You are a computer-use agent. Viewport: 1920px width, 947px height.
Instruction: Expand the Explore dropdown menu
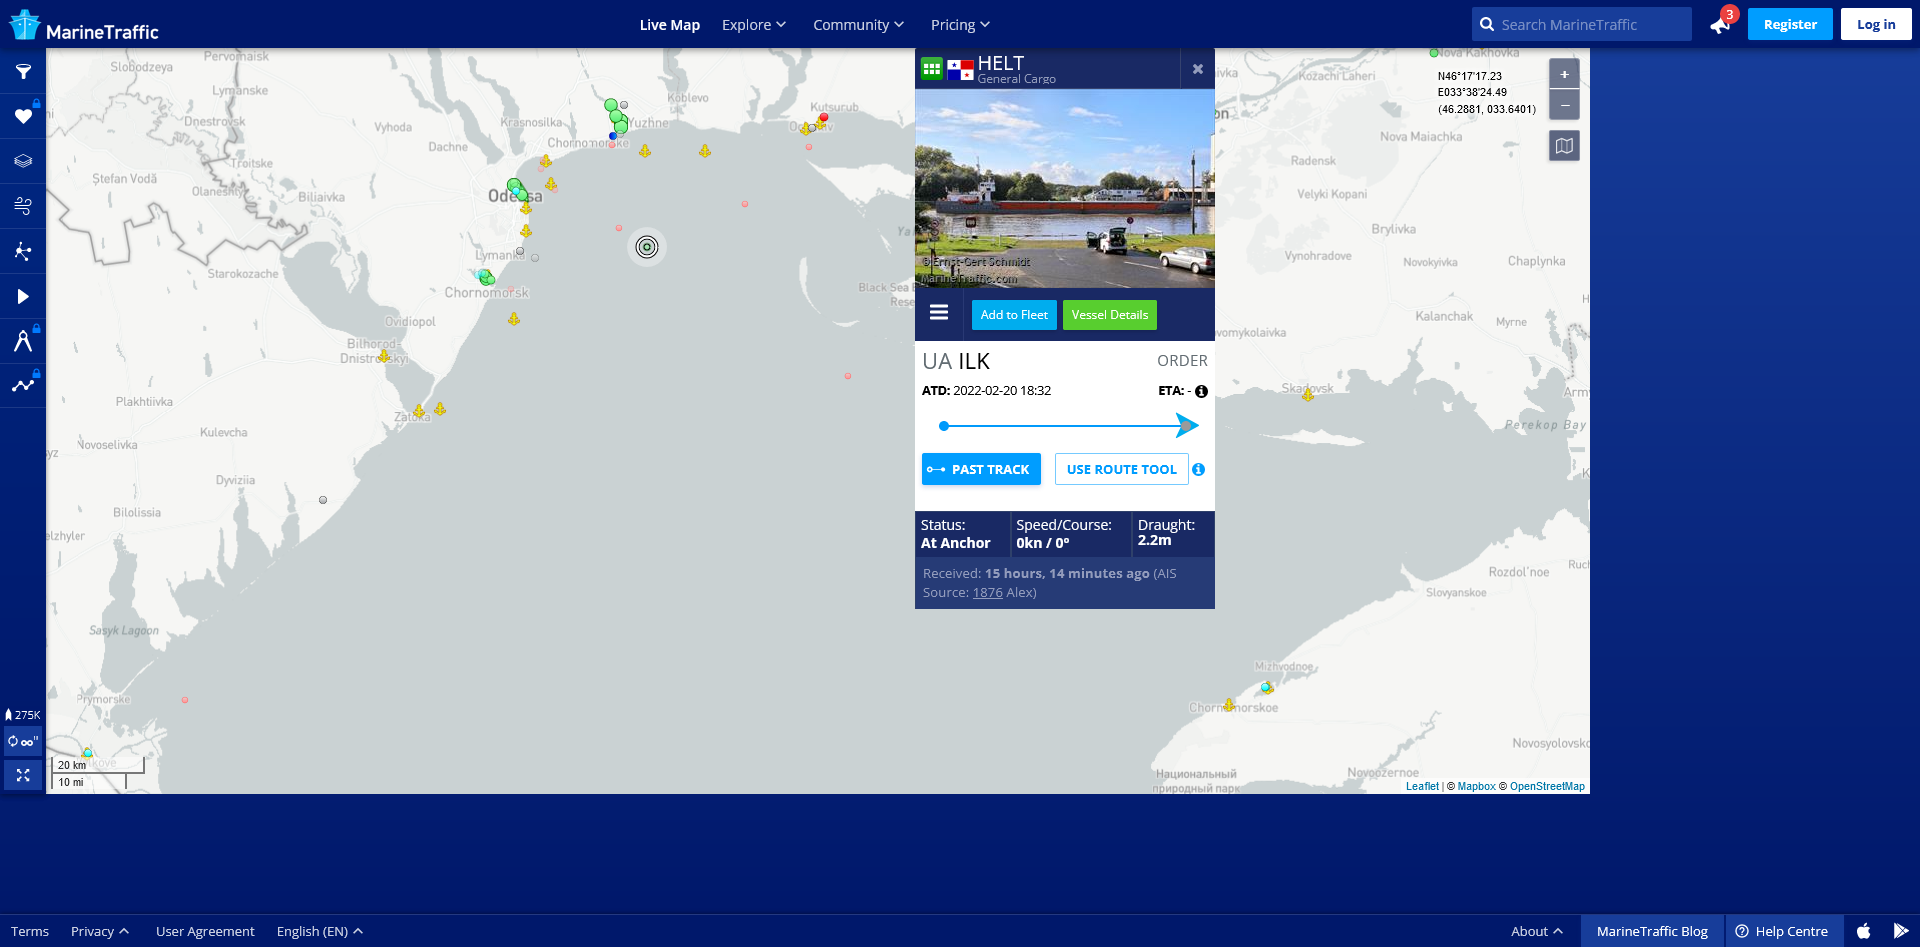tap(754, 25)
